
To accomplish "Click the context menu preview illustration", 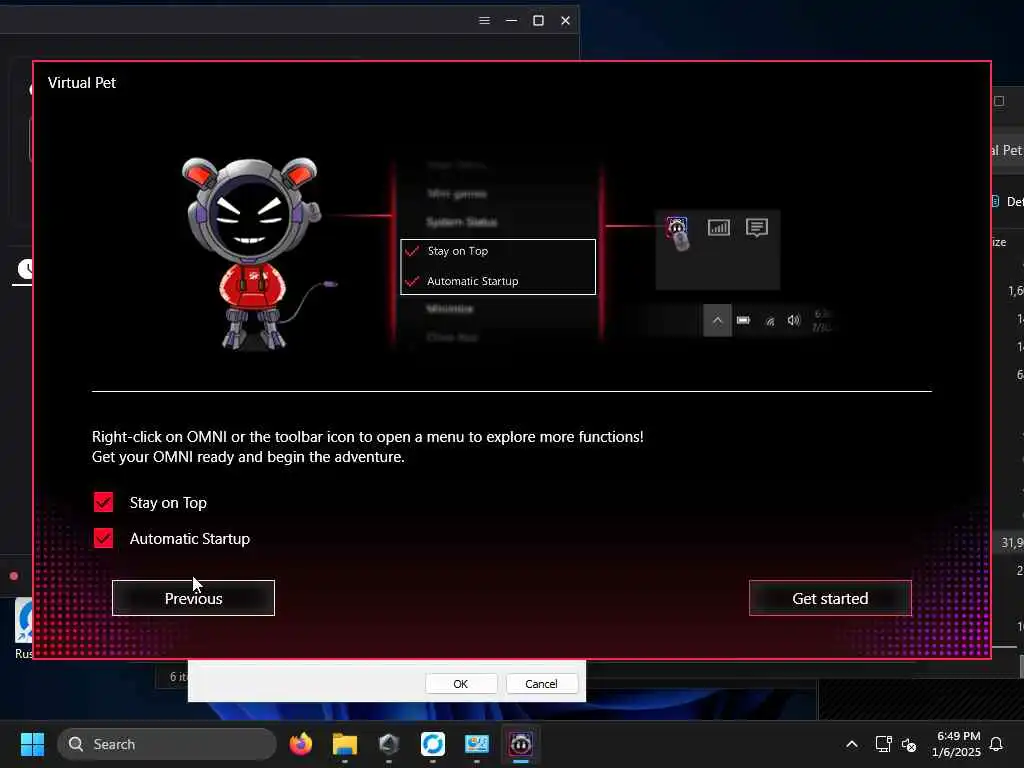I will (x=498, y=252).
